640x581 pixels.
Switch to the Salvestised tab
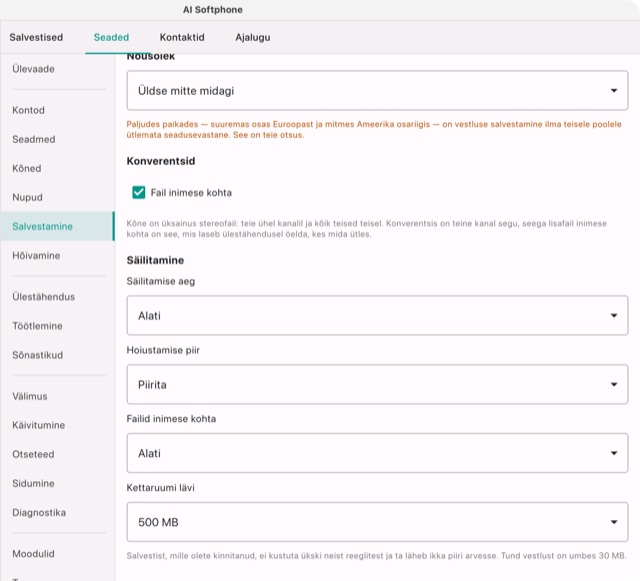click(36, 37)
